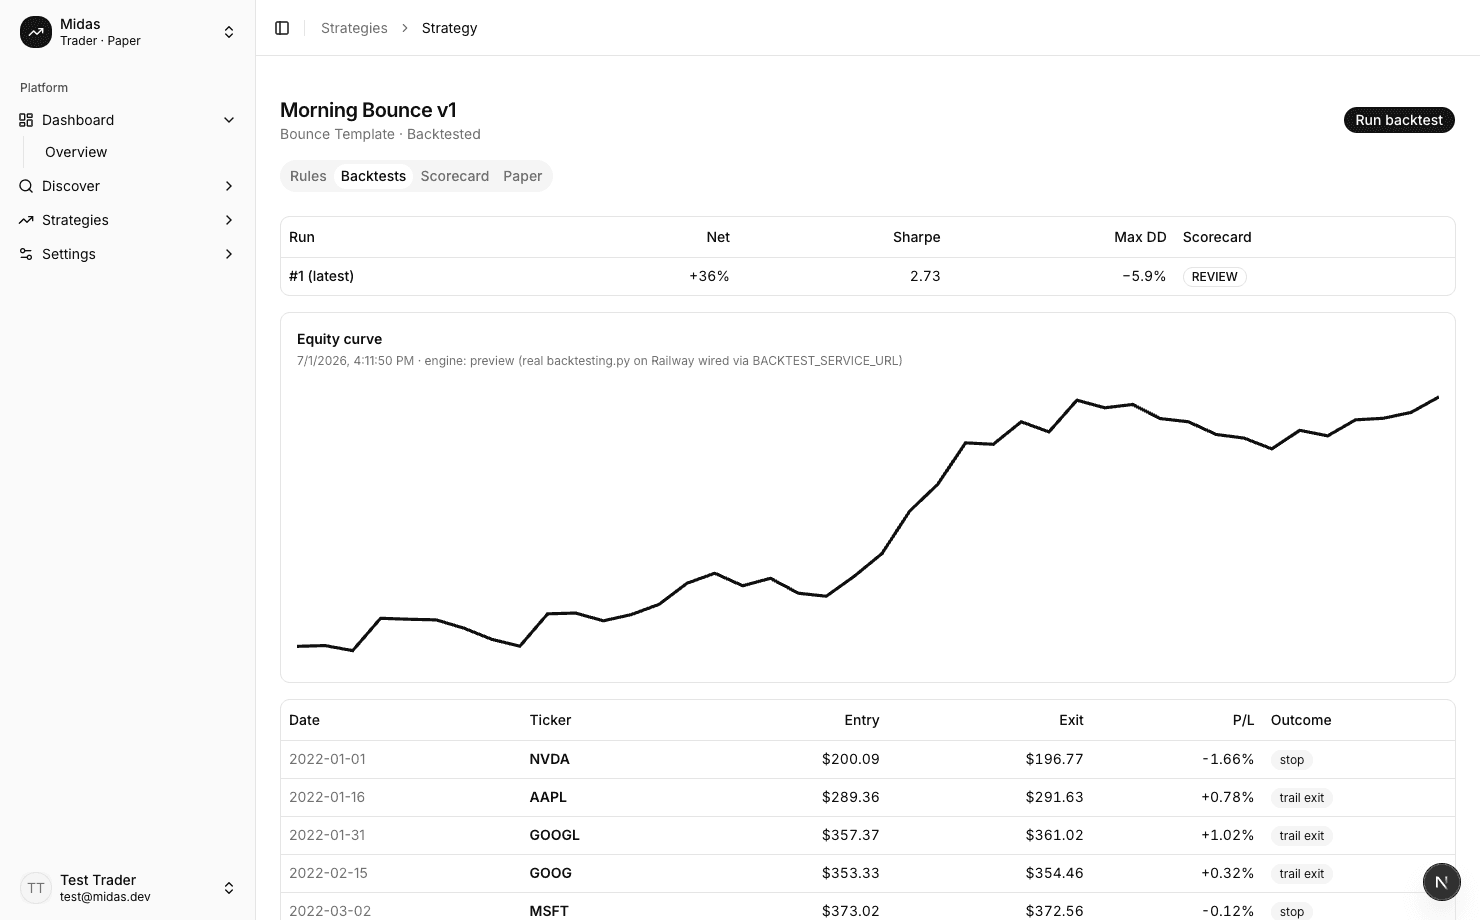This screenshot has height=920, width=1480.
Task: Toggle the sidebar panel icon
Action: point(282,28)
